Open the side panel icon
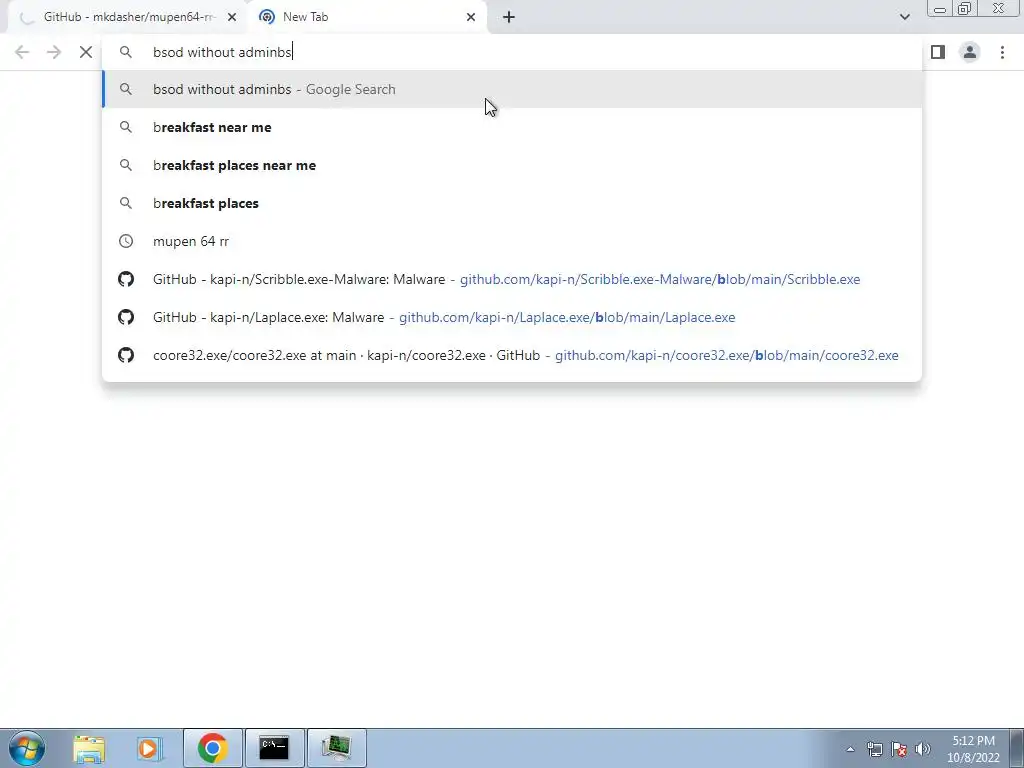1024x768 pixels. coord(938,52)
